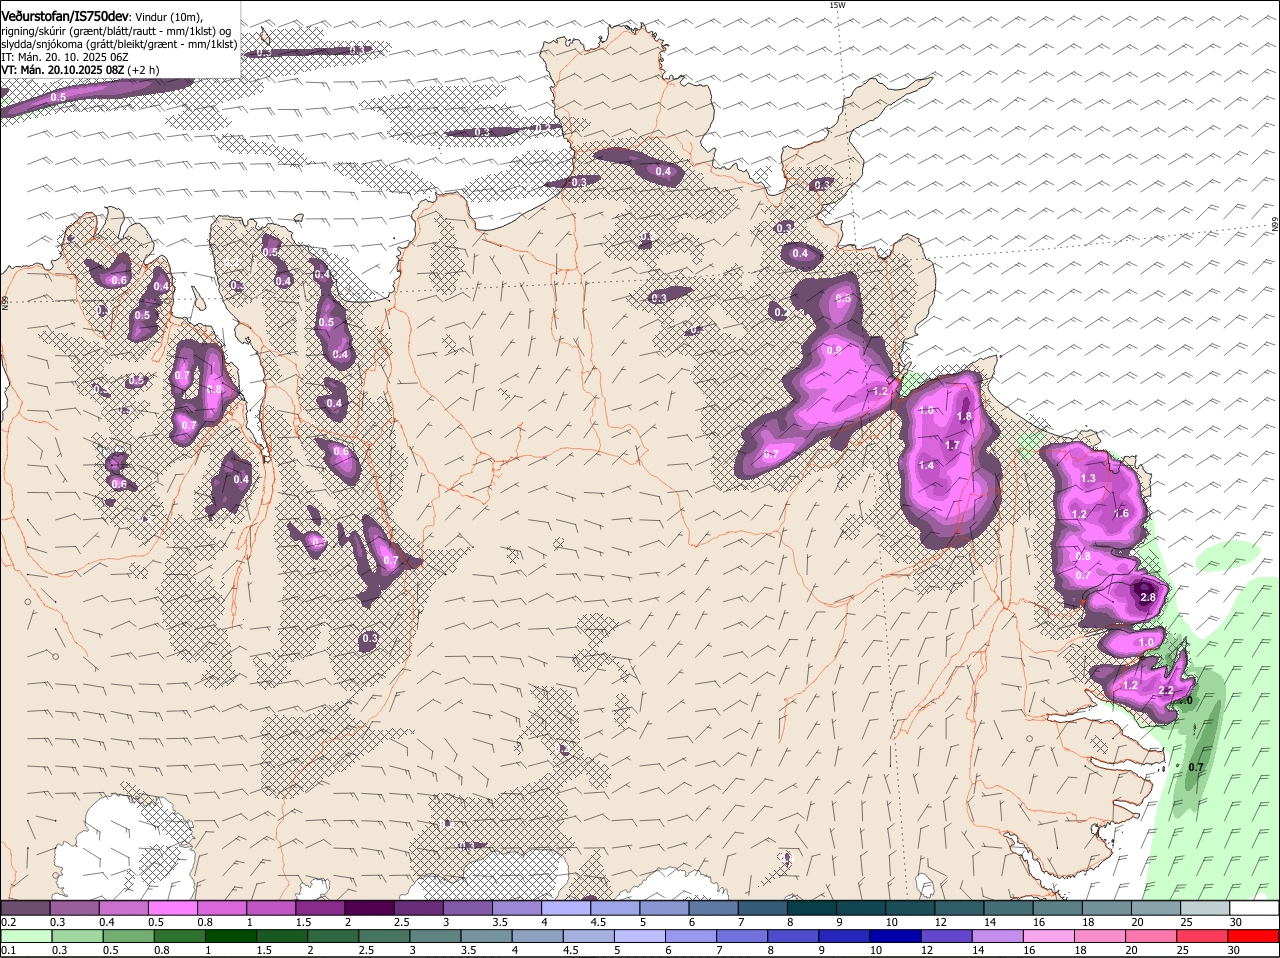Click the upper legend swatch for 1.5–2
The image size is (1280, 958).
click(320, 907)
